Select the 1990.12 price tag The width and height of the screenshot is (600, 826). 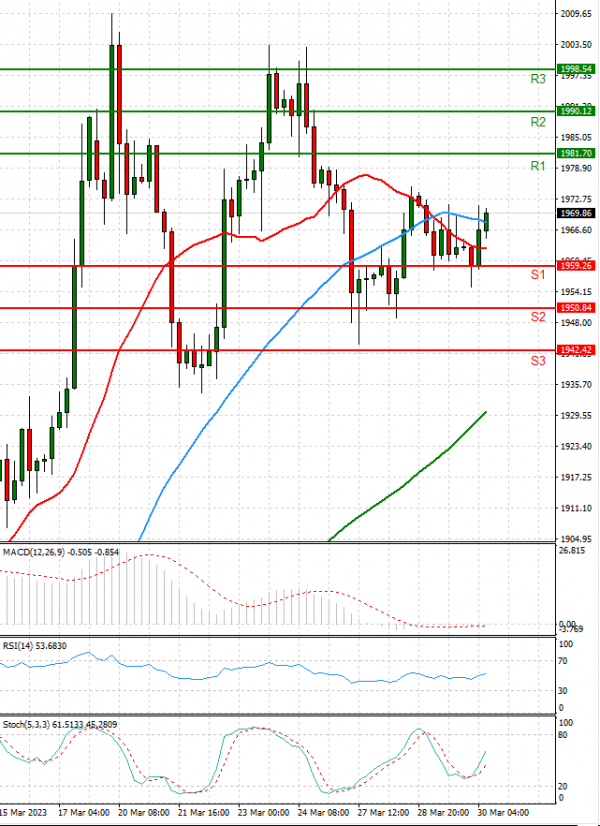(576, 111)
